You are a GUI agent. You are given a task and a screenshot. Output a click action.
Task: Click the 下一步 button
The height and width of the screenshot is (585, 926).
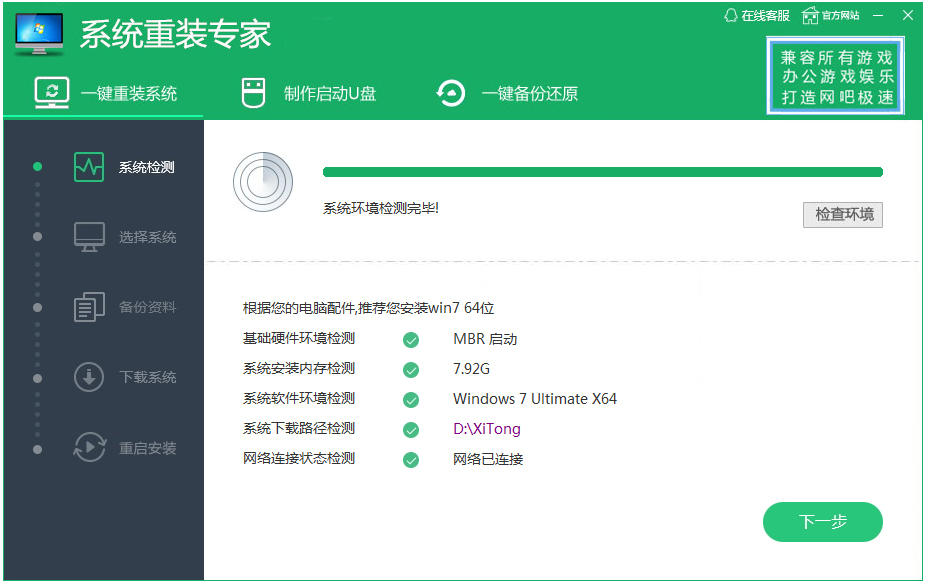tap(822, 522)
